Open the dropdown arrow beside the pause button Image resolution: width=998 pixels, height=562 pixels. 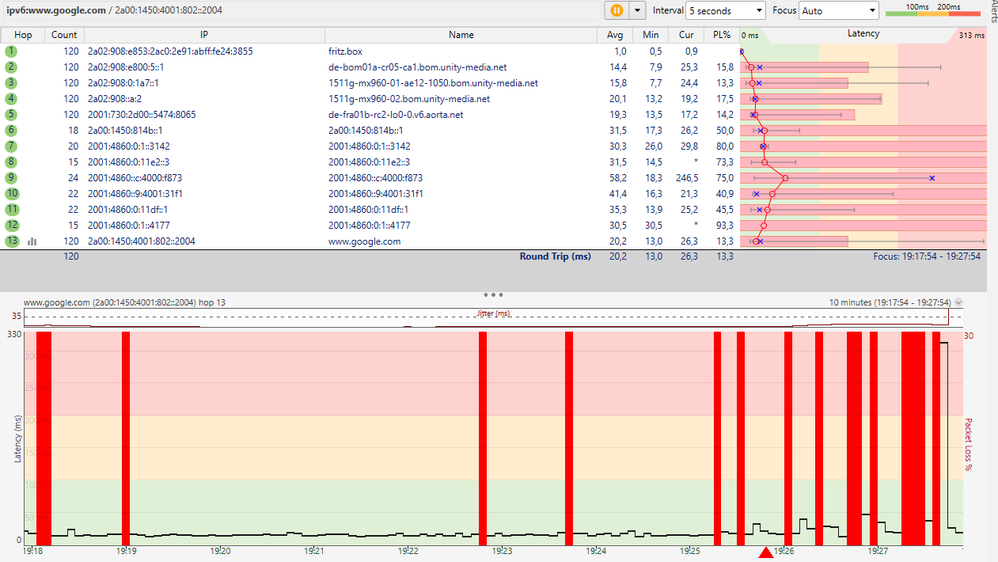click(x=637, y=10)
